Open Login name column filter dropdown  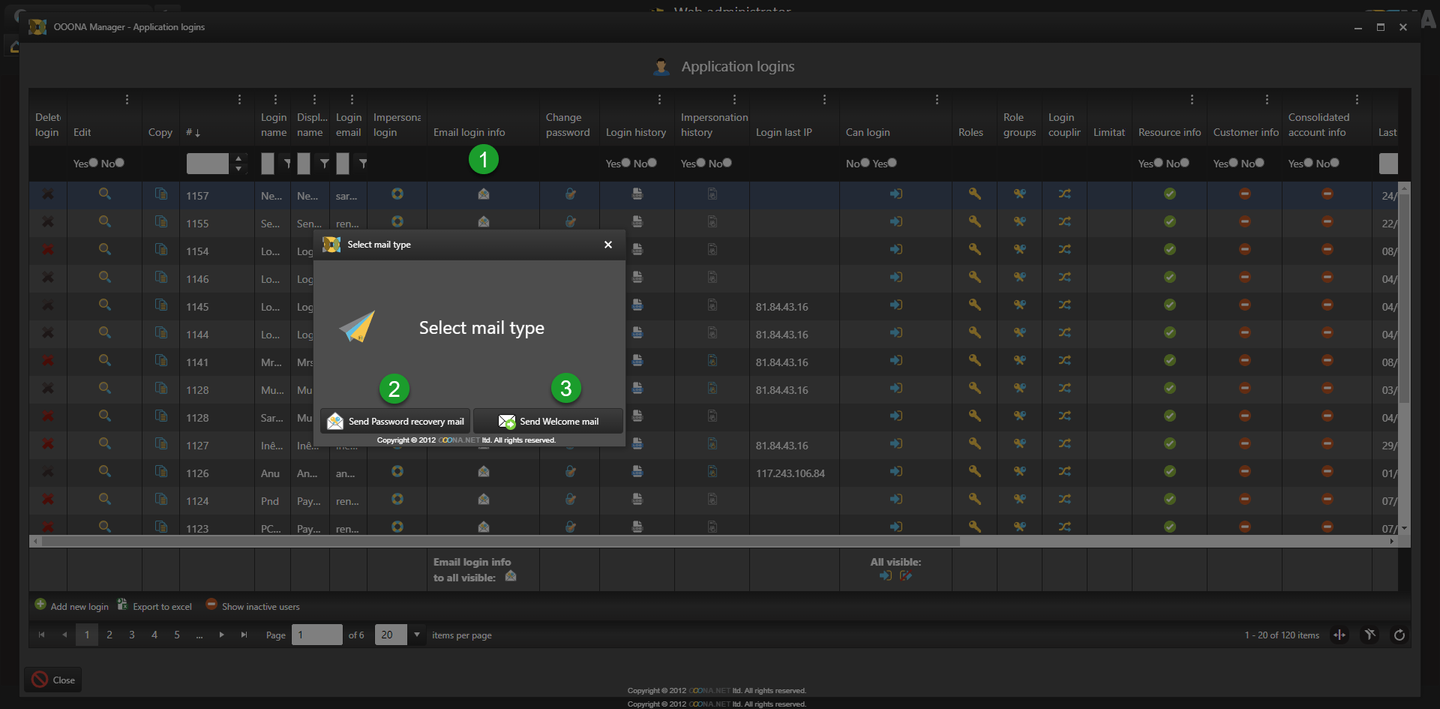[287, 163]
